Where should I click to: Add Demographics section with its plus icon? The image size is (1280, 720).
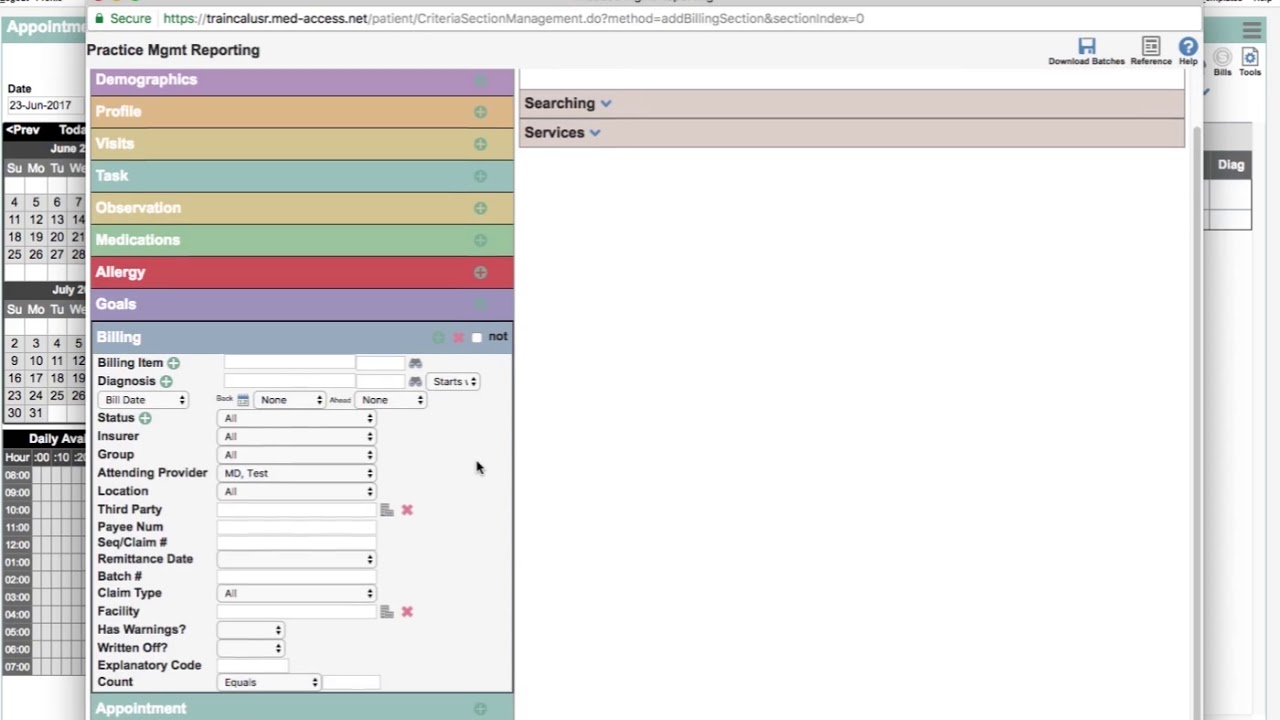point(480,80)
